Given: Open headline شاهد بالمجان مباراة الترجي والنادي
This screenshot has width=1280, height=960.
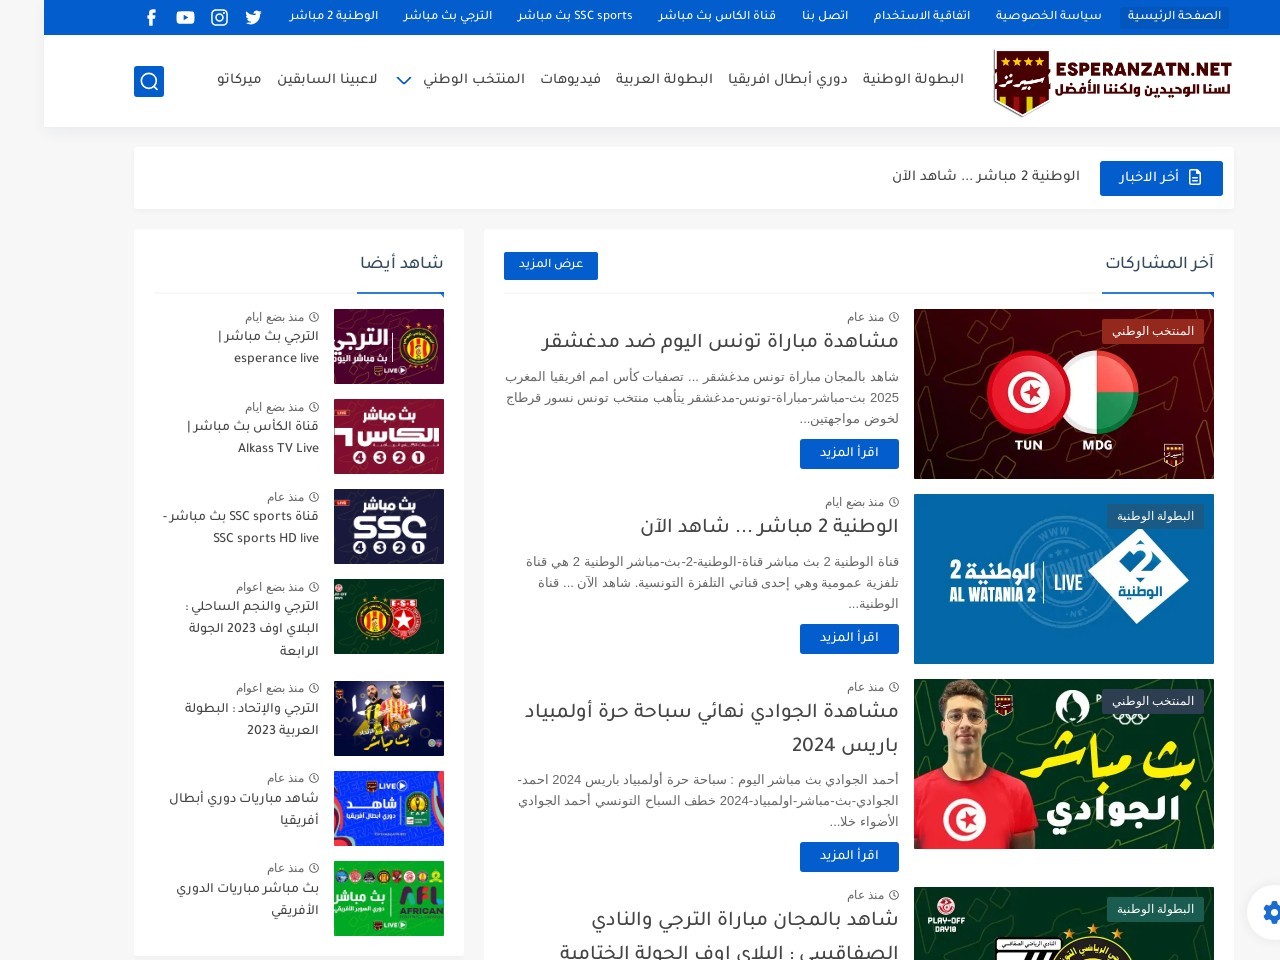Looking at the screenshot, I should (728, 935).
